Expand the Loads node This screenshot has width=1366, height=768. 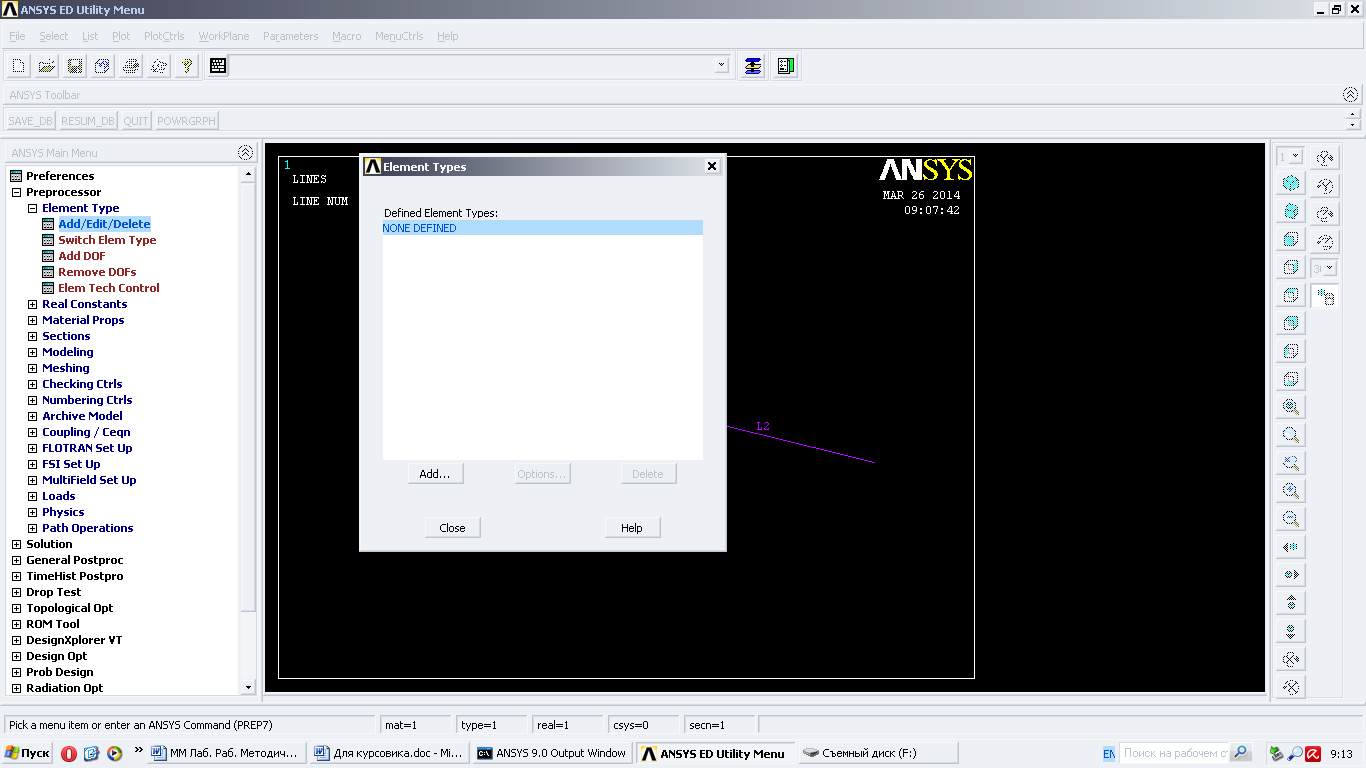32,496
